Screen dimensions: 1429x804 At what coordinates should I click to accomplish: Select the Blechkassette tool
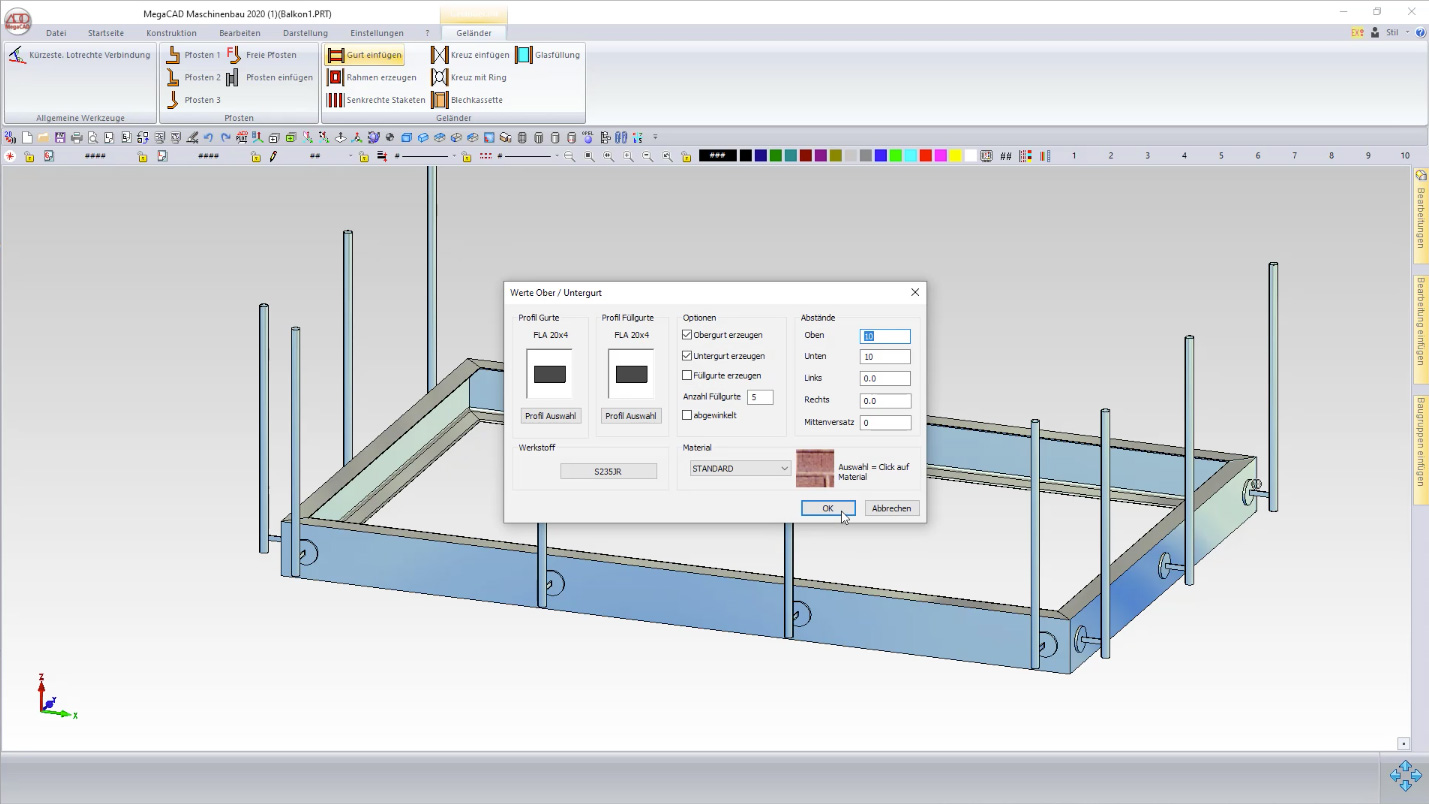(x=439, y=100)
